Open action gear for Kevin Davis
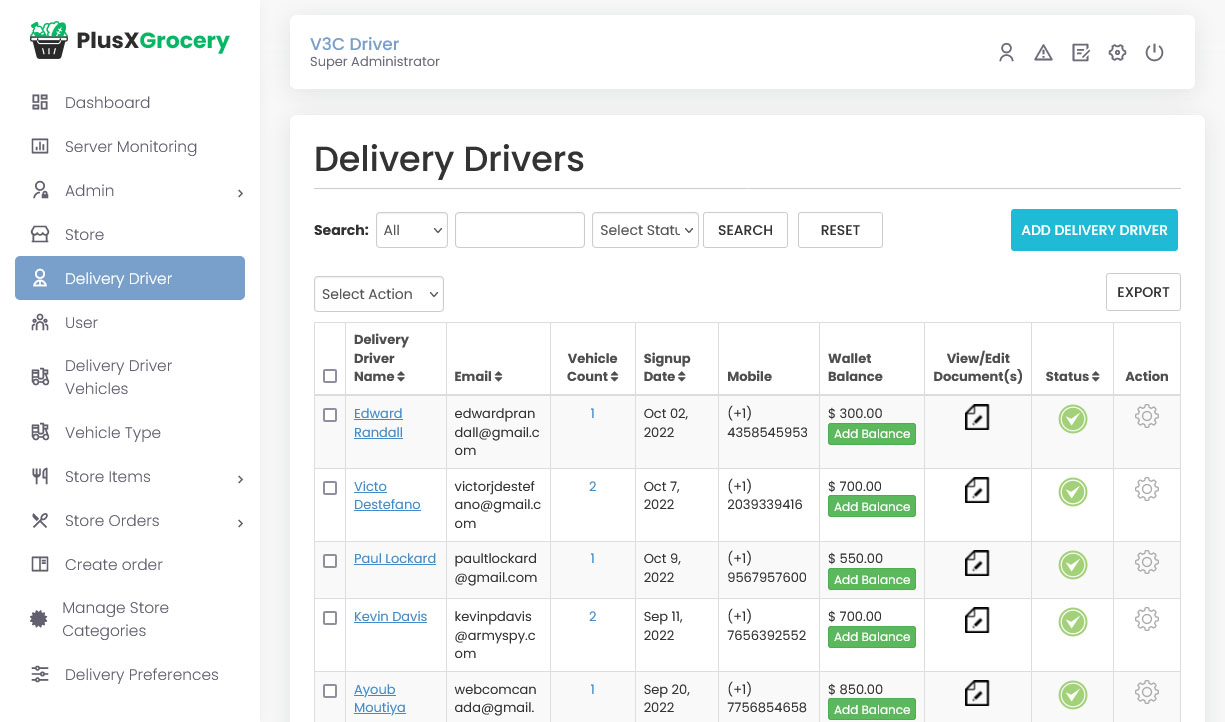1225x722 pixels. click(1147, 619)
